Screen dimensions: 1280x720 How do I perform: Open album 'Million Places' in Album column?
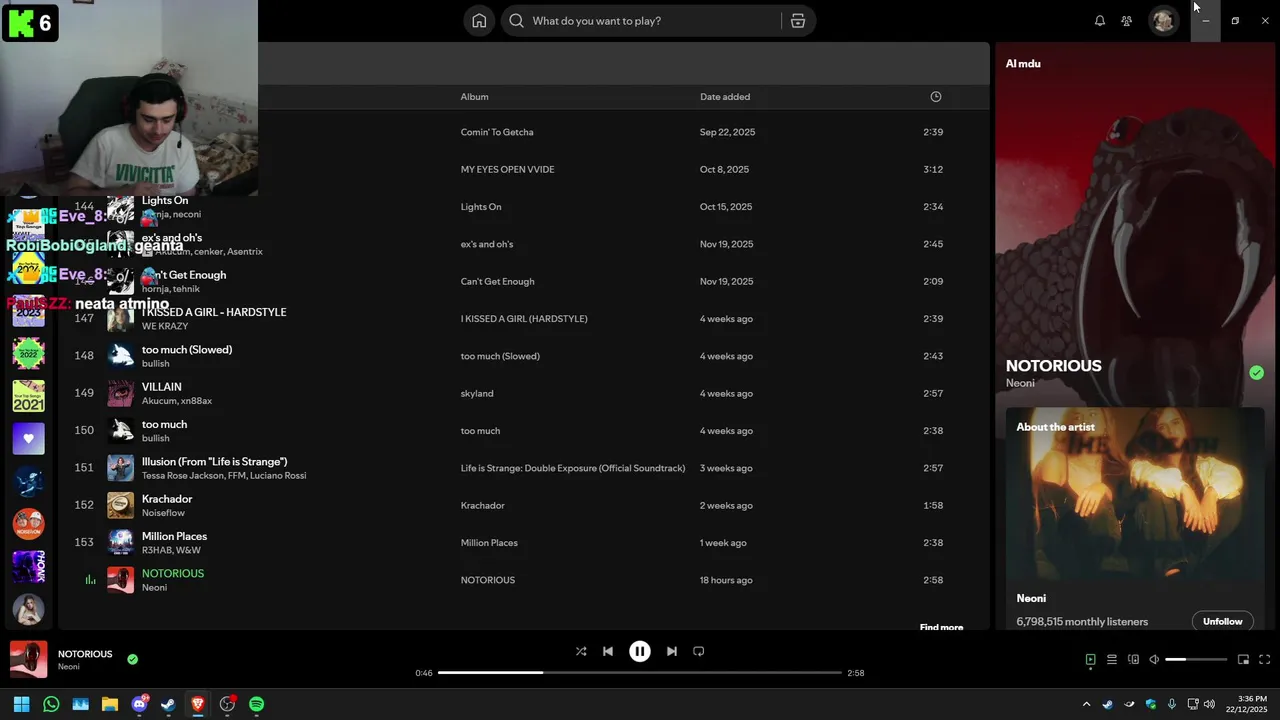(489, 543)
